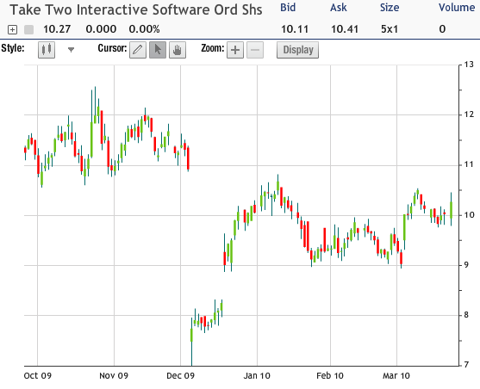Click the price axis label 12
Viewport: 480px width, 389px height.
point(469,114)
